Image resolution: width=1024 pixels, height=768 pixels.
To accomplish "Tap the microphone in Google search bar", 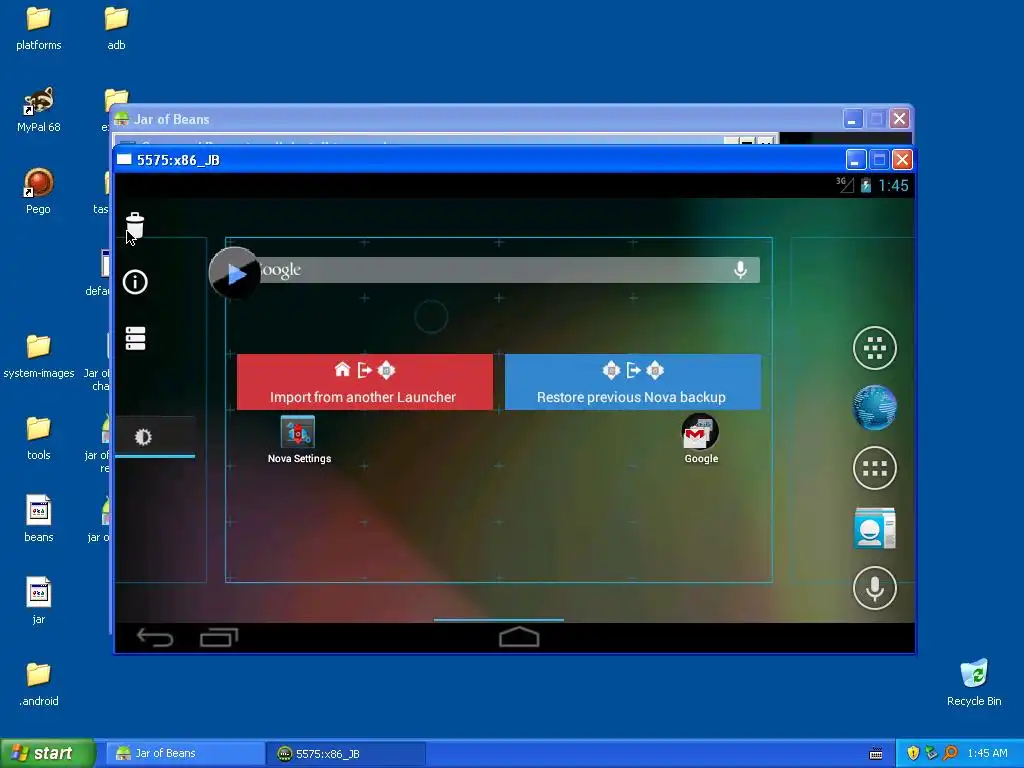I will (x=740, y=270).
